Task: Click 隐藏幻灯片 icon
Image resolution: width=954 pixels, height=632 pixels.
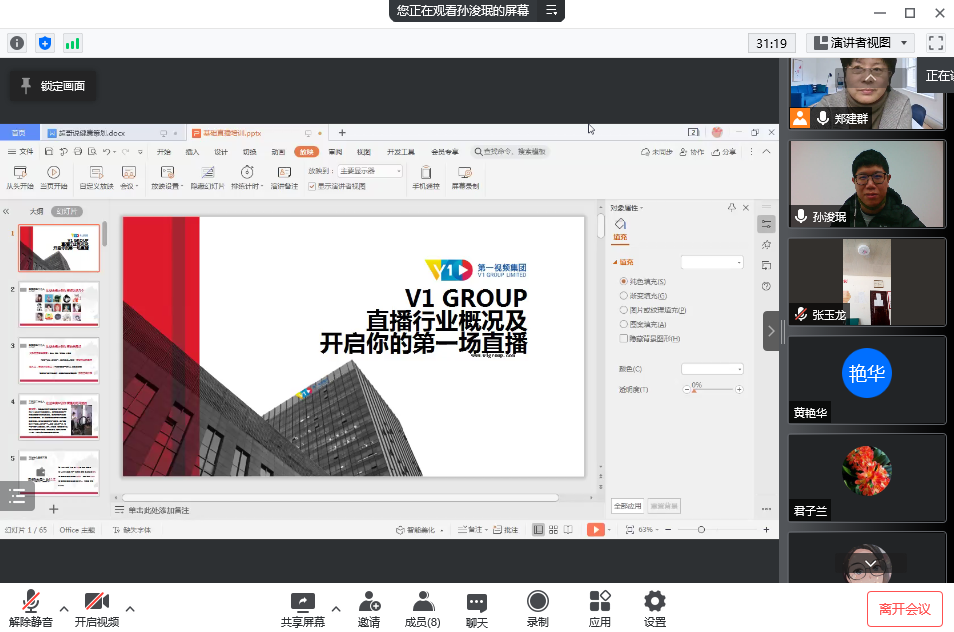Action: [207, 178]
